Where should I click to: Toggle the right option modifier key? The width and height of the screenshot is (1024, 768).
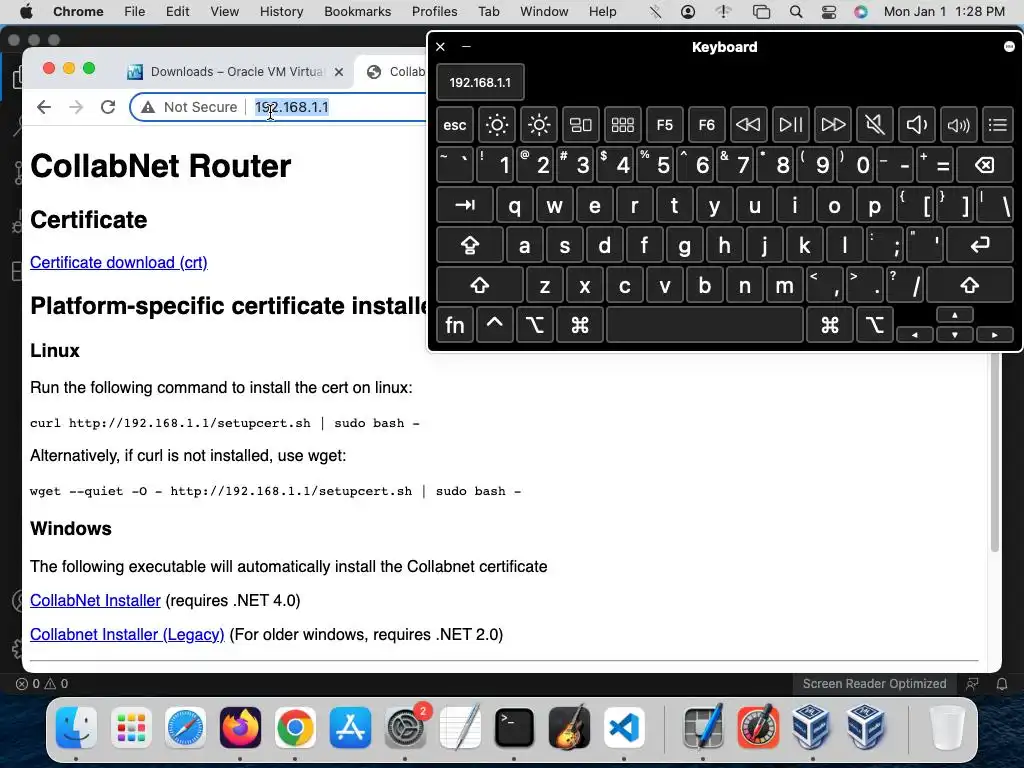coord(875,325)
